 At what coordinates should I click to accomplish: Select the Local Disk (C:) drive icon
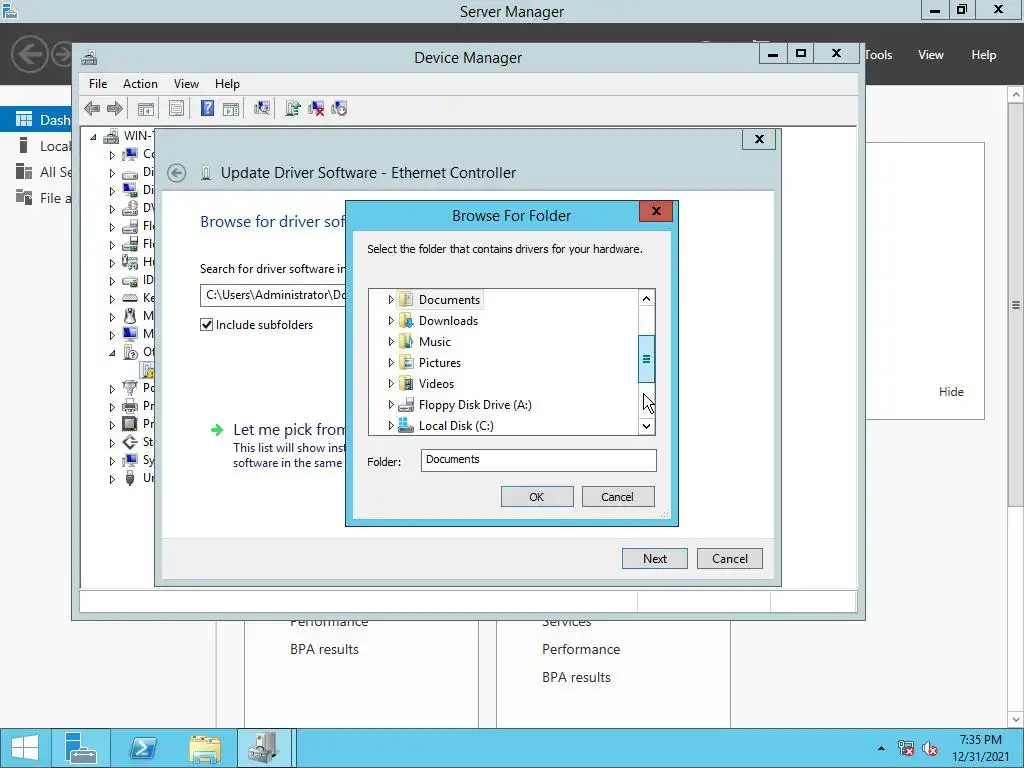(x=406, y=425)
